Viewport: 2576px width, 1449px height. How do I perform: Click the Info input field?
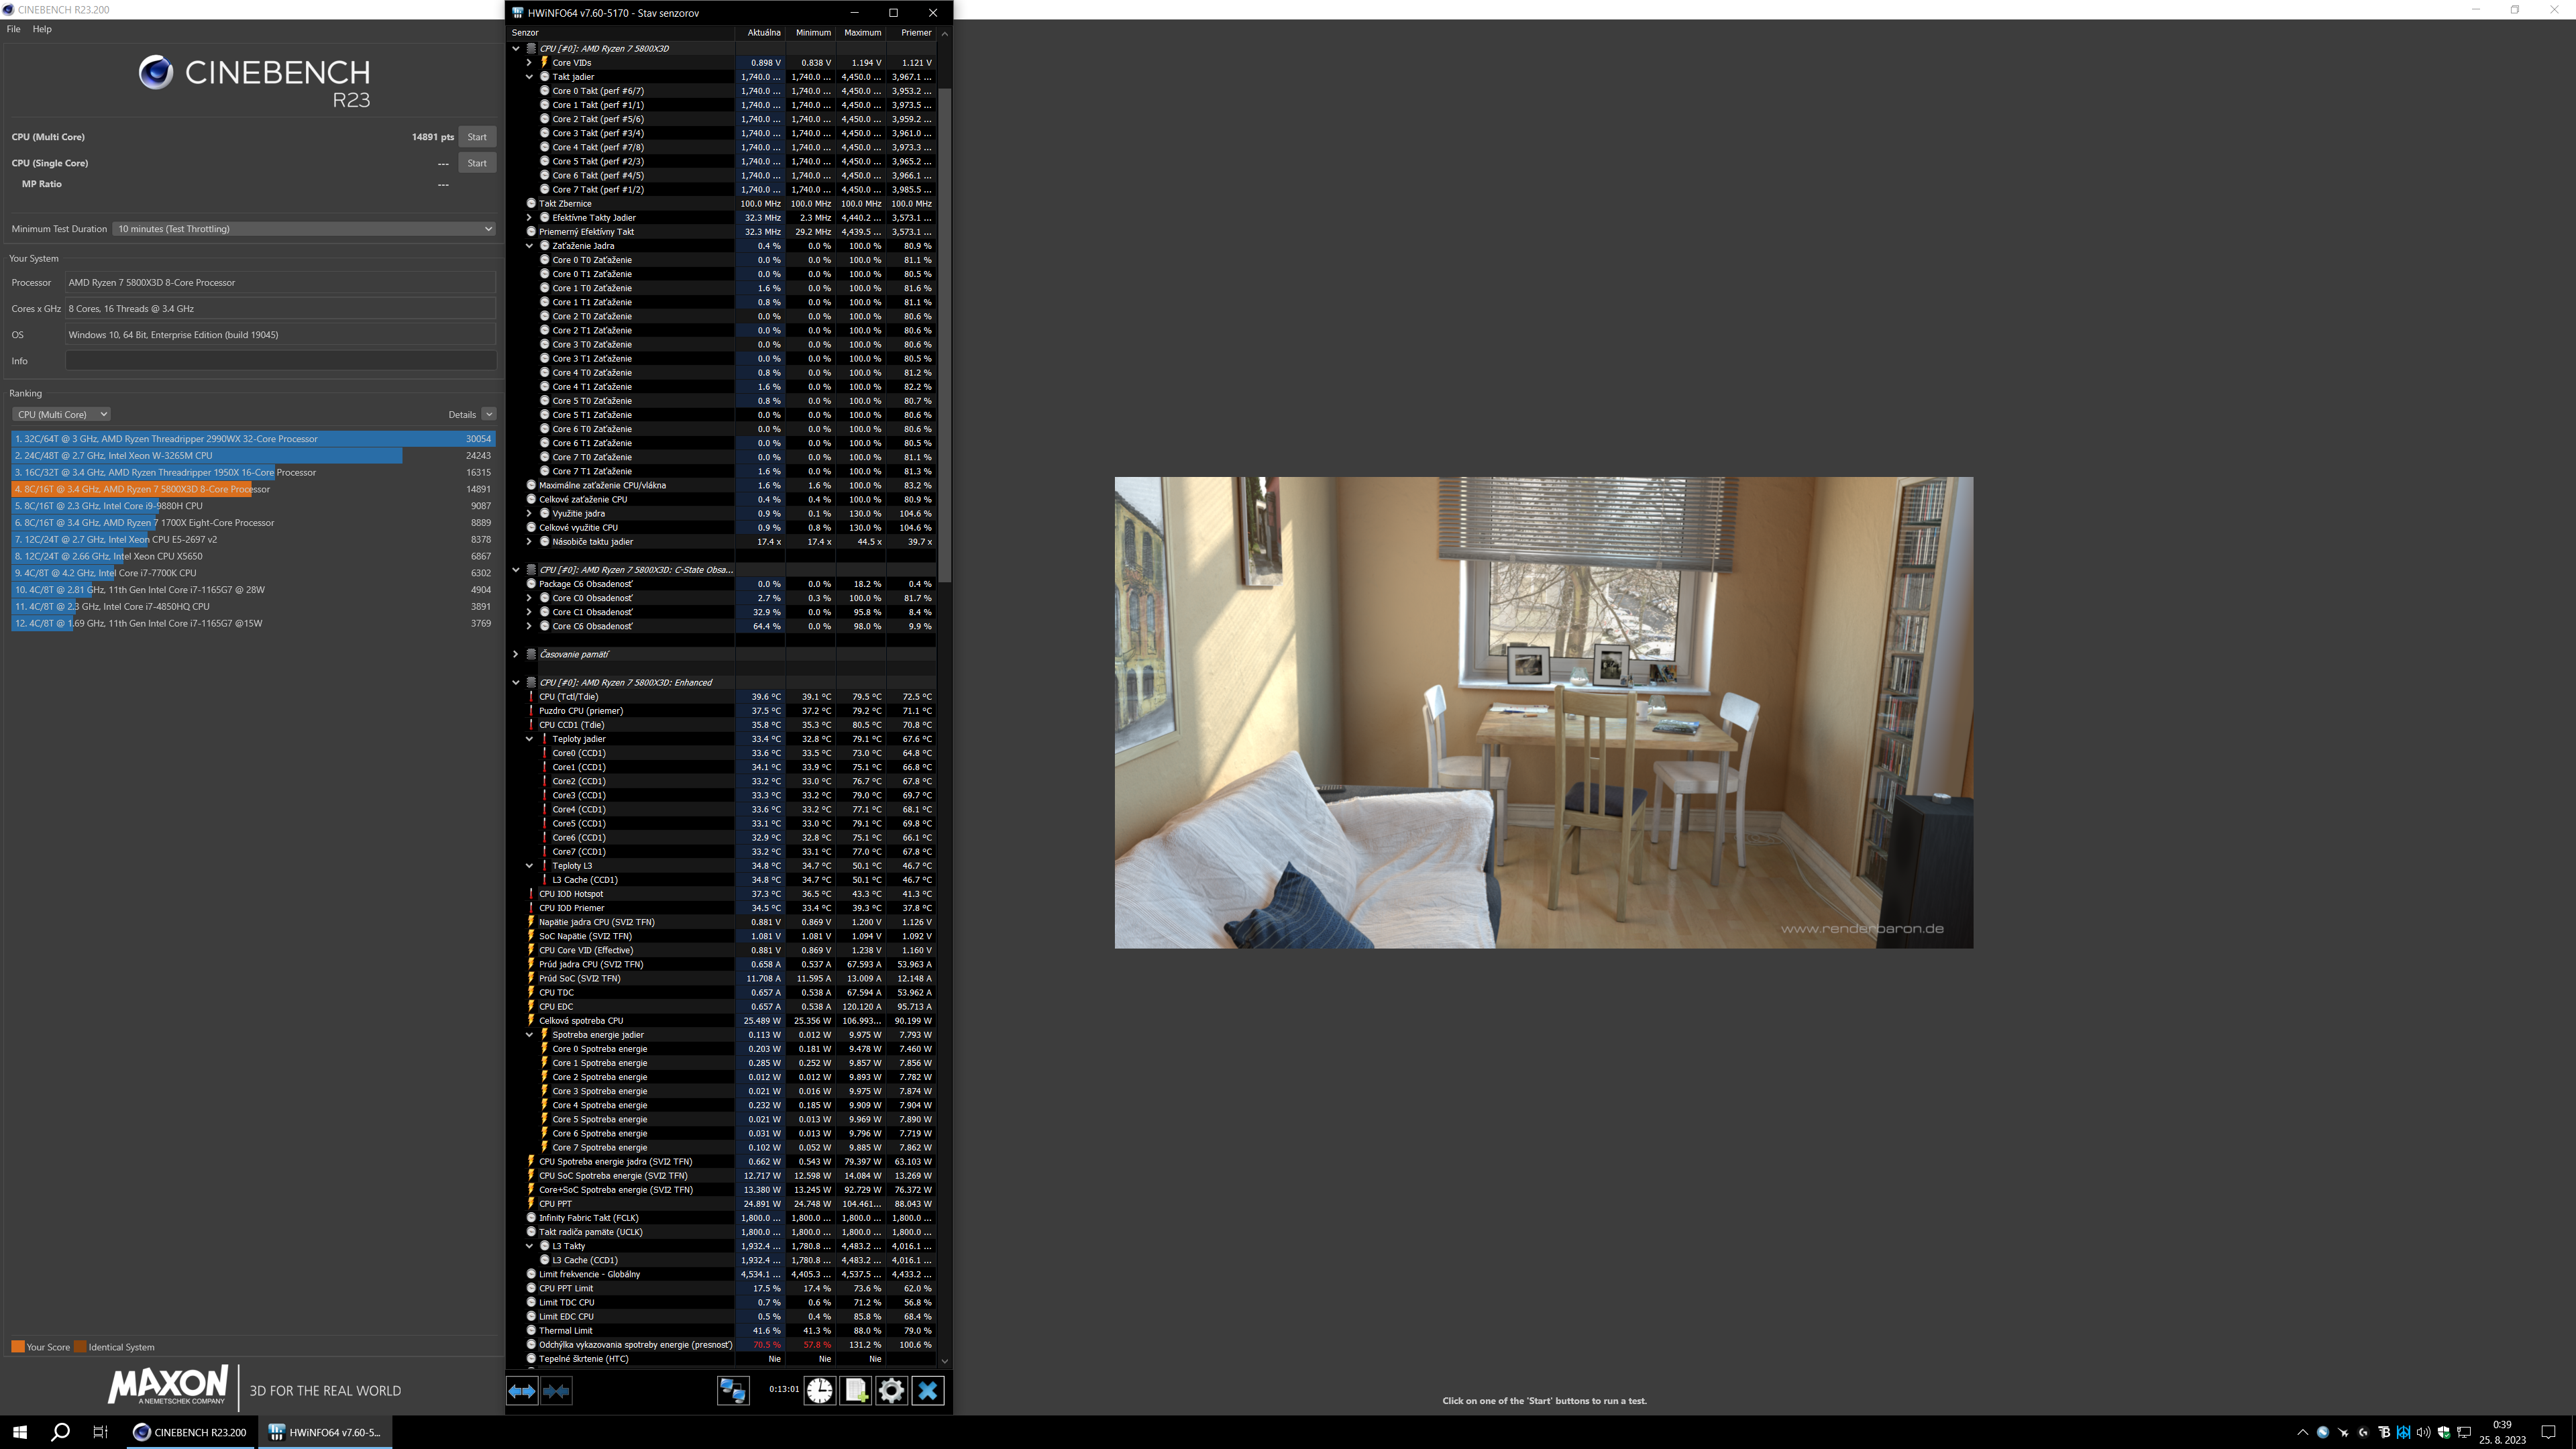coord(280,361)
